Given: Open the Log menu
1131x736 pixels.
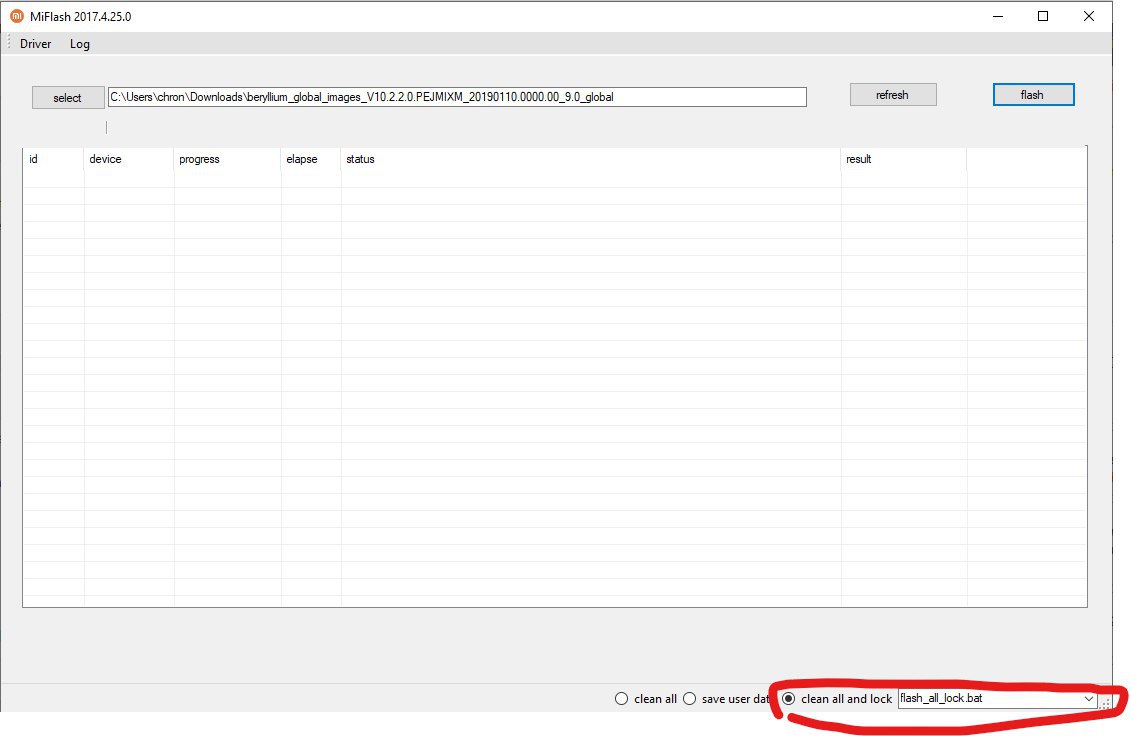Looking at the screenshot, I should pos(79,44).
